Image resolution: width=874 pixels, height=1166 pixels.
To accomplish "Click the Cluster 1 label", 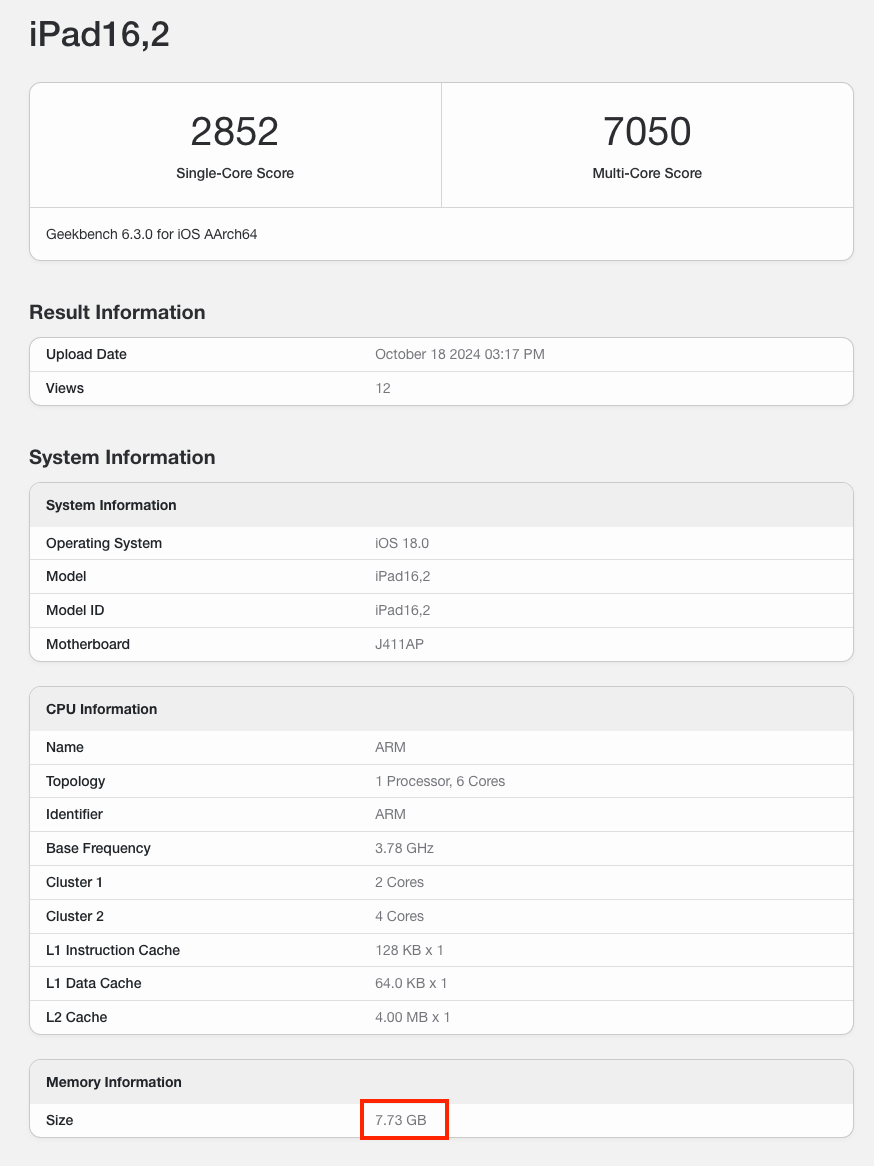I will coord(74,883).
